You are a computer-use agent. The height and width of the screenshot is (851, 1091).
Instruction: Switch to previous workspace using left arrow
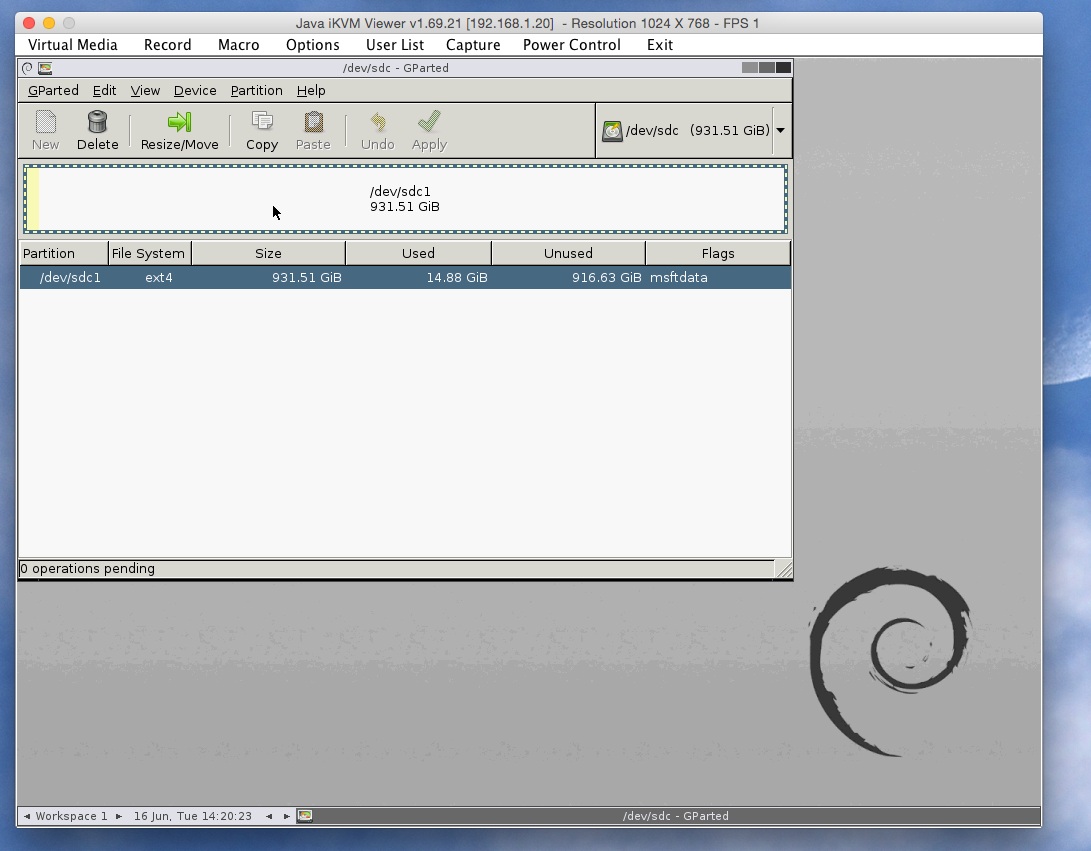(26, 816)
